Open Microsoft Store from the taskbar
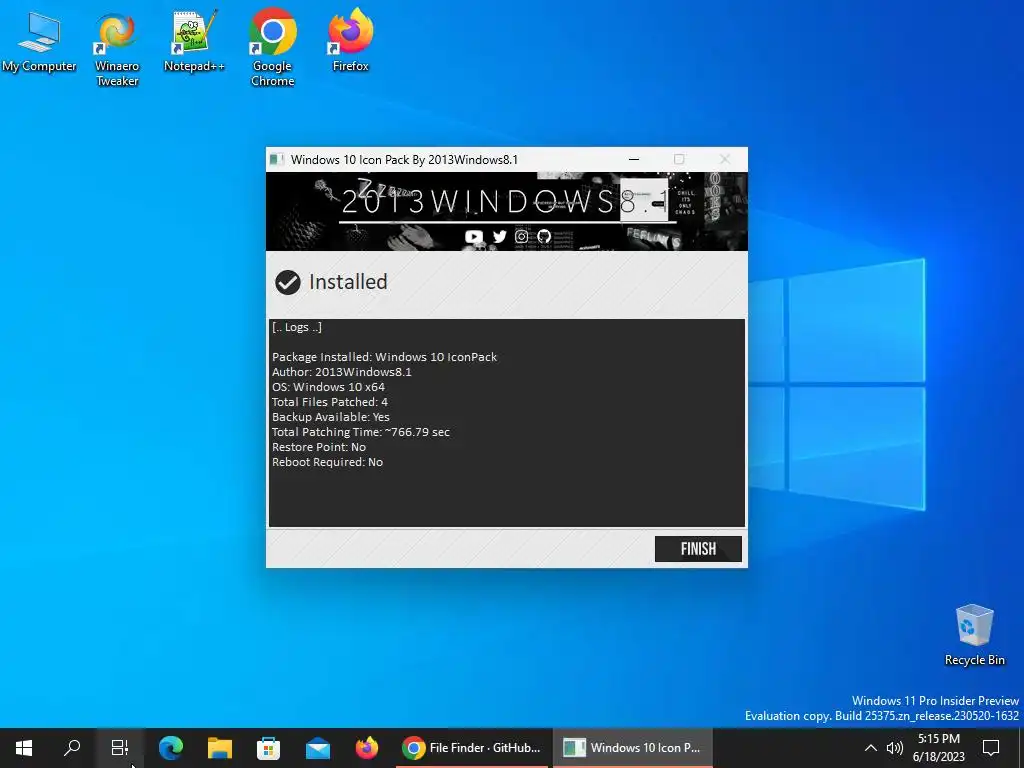Screen dimensions: 1024x768 tap(268, 748)
